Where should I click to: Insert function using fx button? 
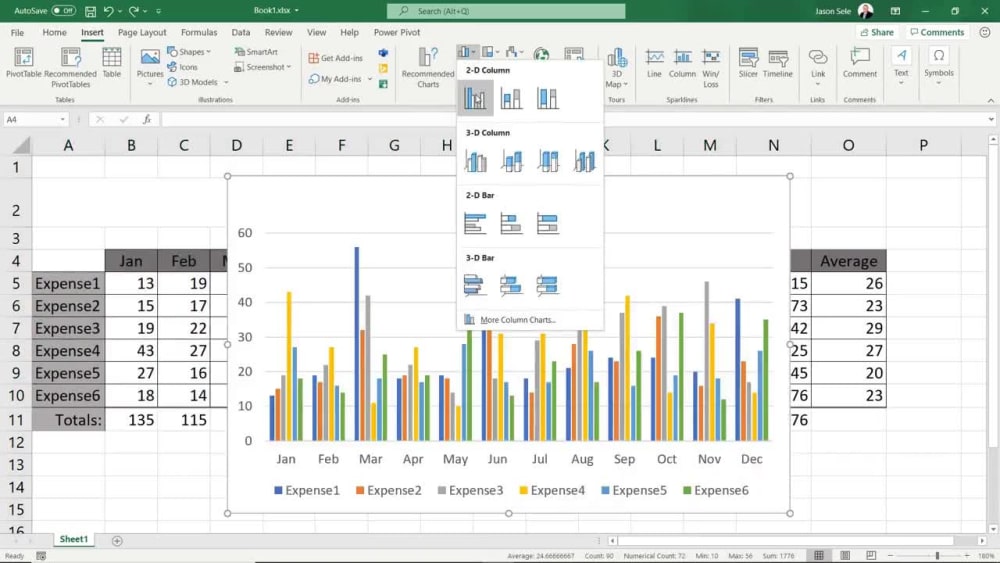click(147, 119)
